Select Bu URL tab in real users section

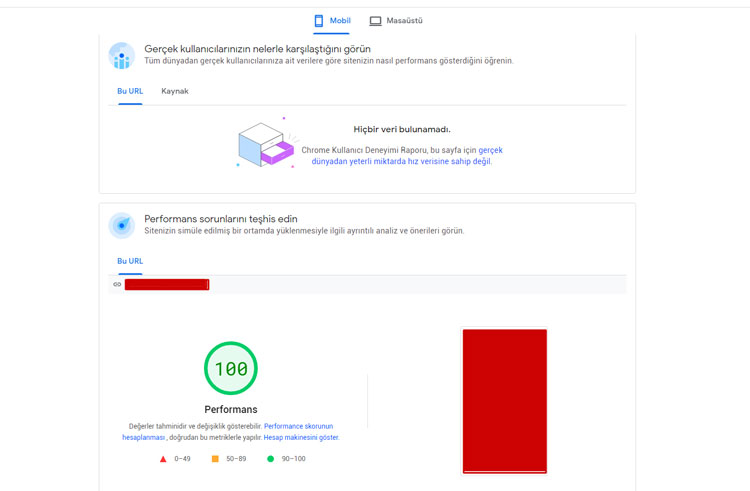[130, 91]
